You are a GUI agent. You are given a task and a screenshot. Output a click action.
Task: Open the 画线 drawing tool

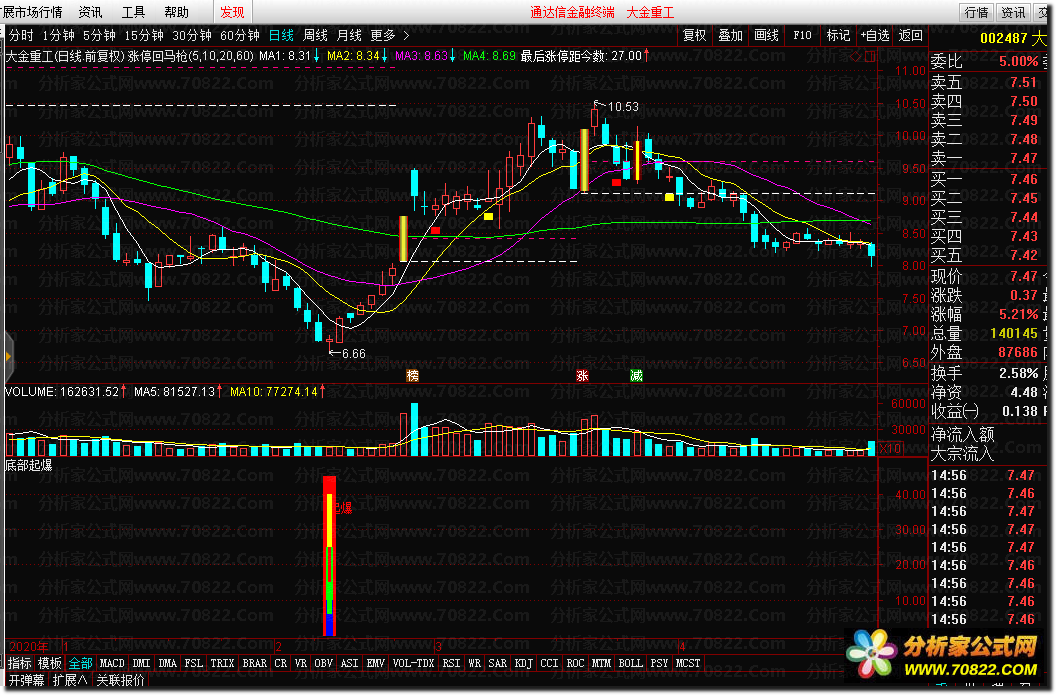[766, 35]
